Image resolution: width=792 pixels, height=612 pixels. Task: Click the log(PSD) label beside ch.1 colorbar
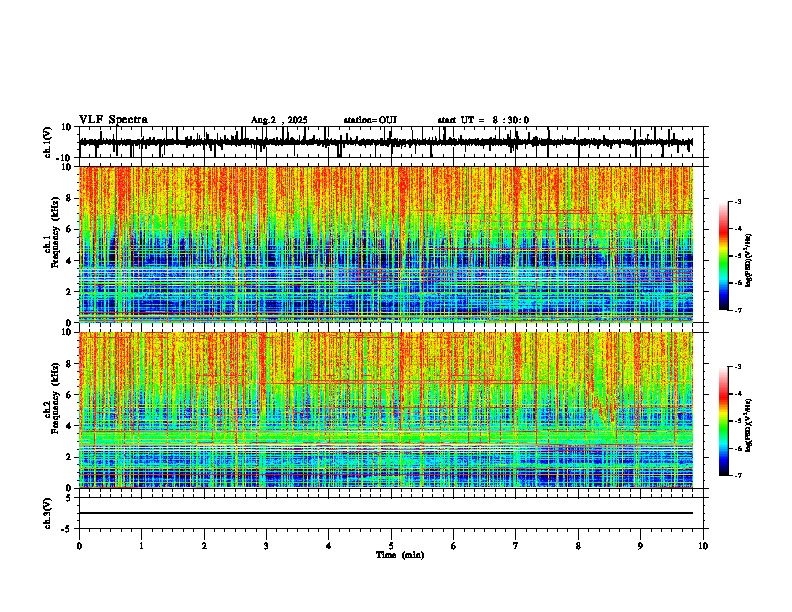(x=749, y=261)
